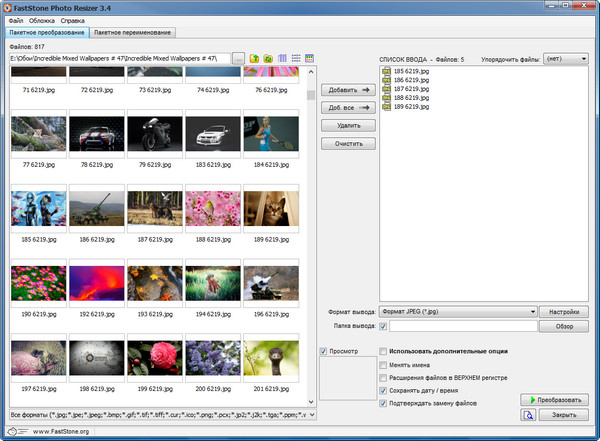This screenshot has width=600, height=441.
Task: Go up one folder level icon
Action: click(254, 59)
